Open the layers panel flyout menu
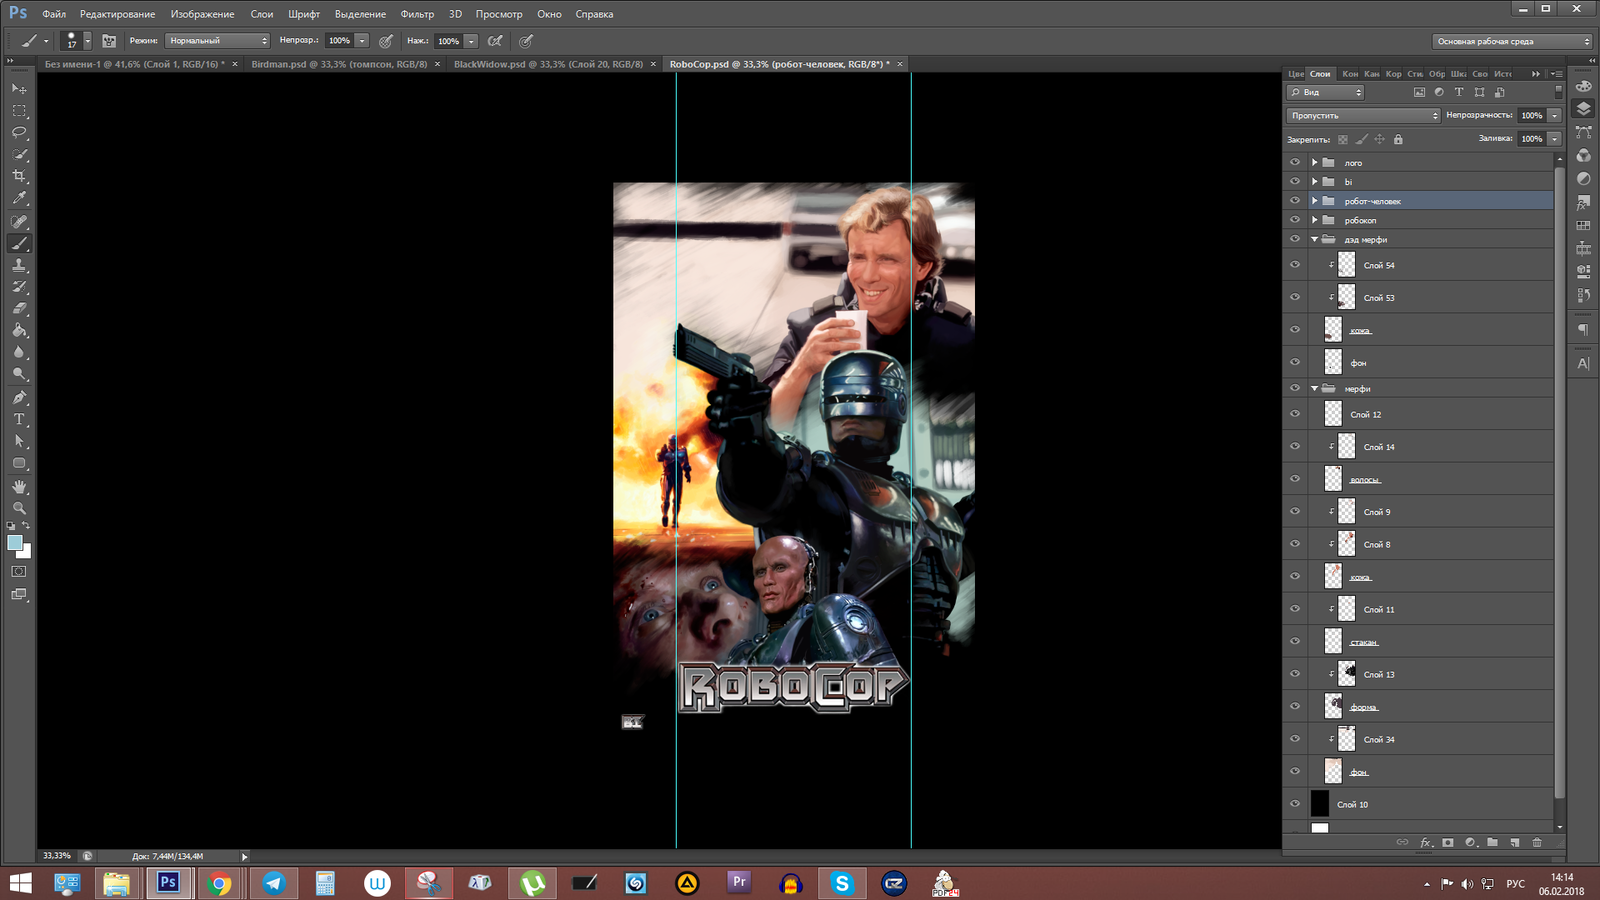Screen dimensions: 1600x900 pyautogui.click(x=1556, y=74)
